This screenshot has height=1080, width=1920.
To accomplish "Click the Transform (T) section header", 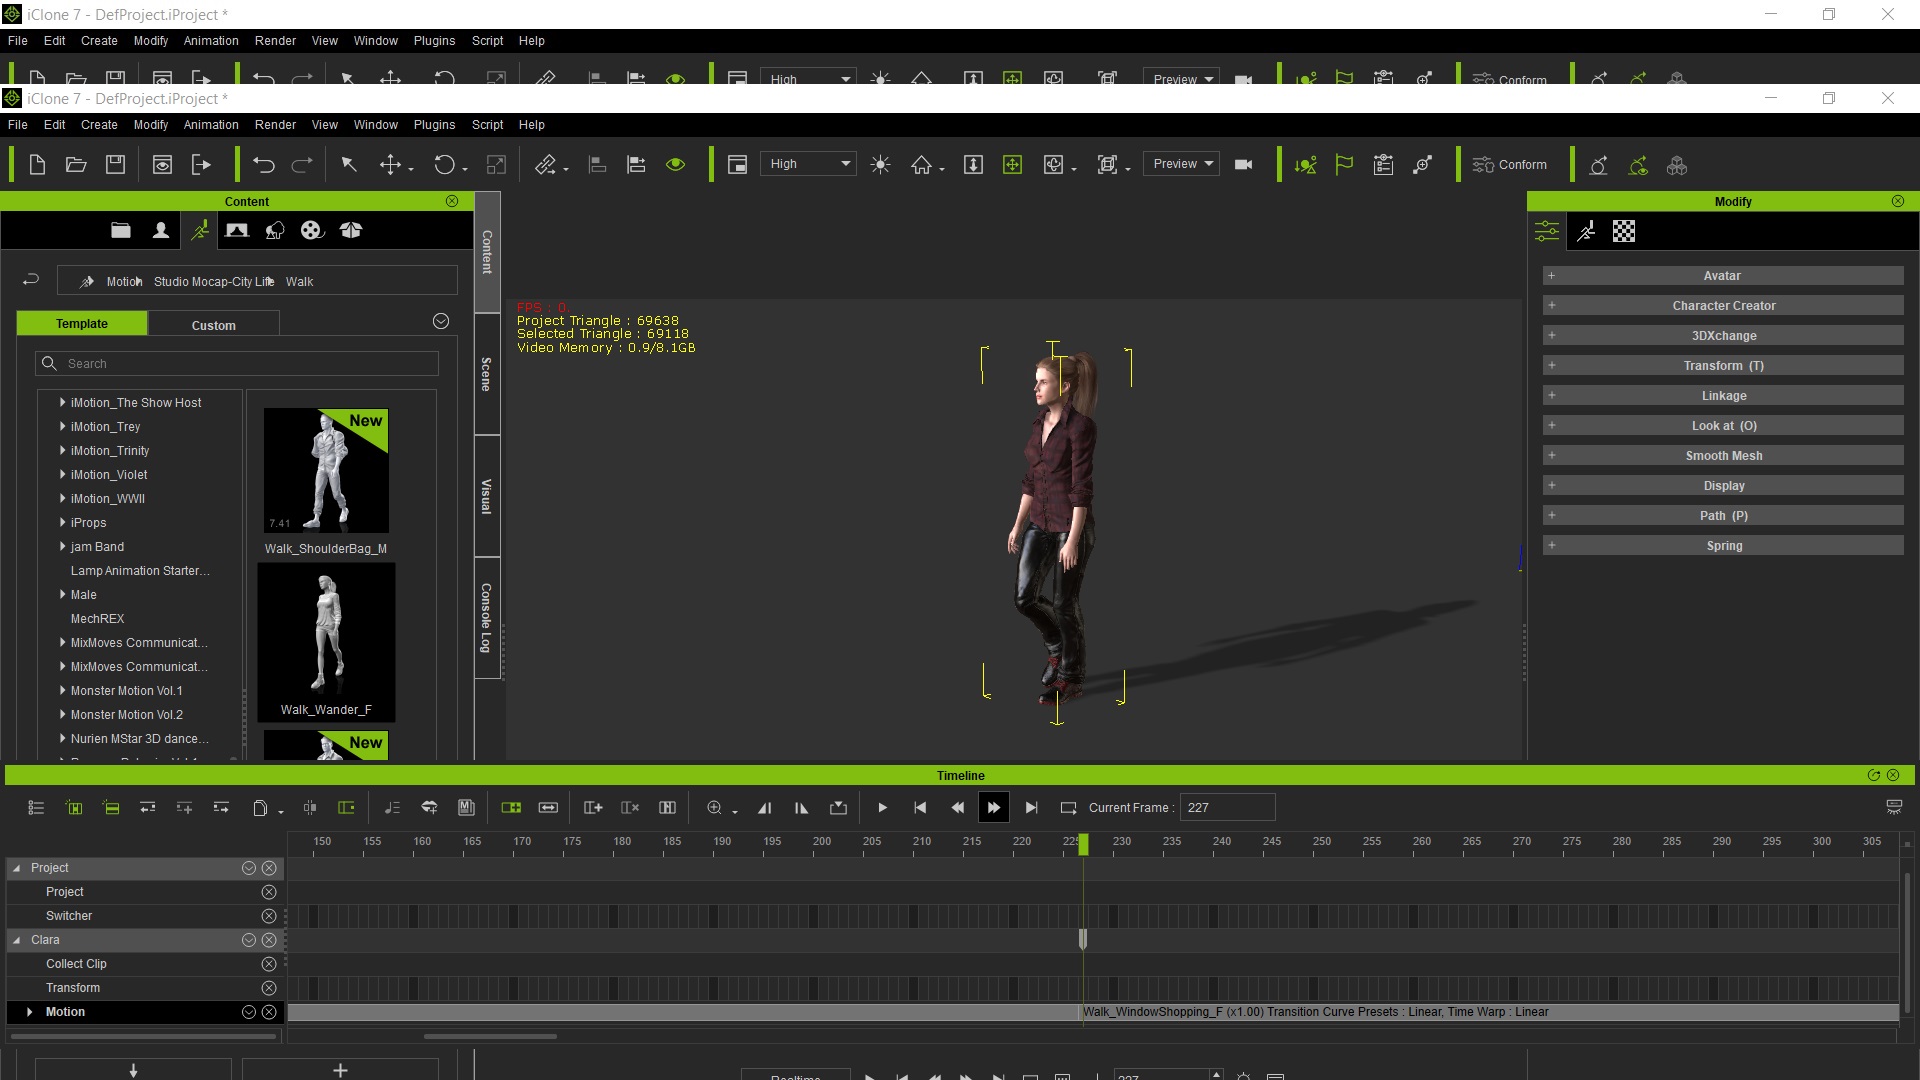I will coord(1722,366).
